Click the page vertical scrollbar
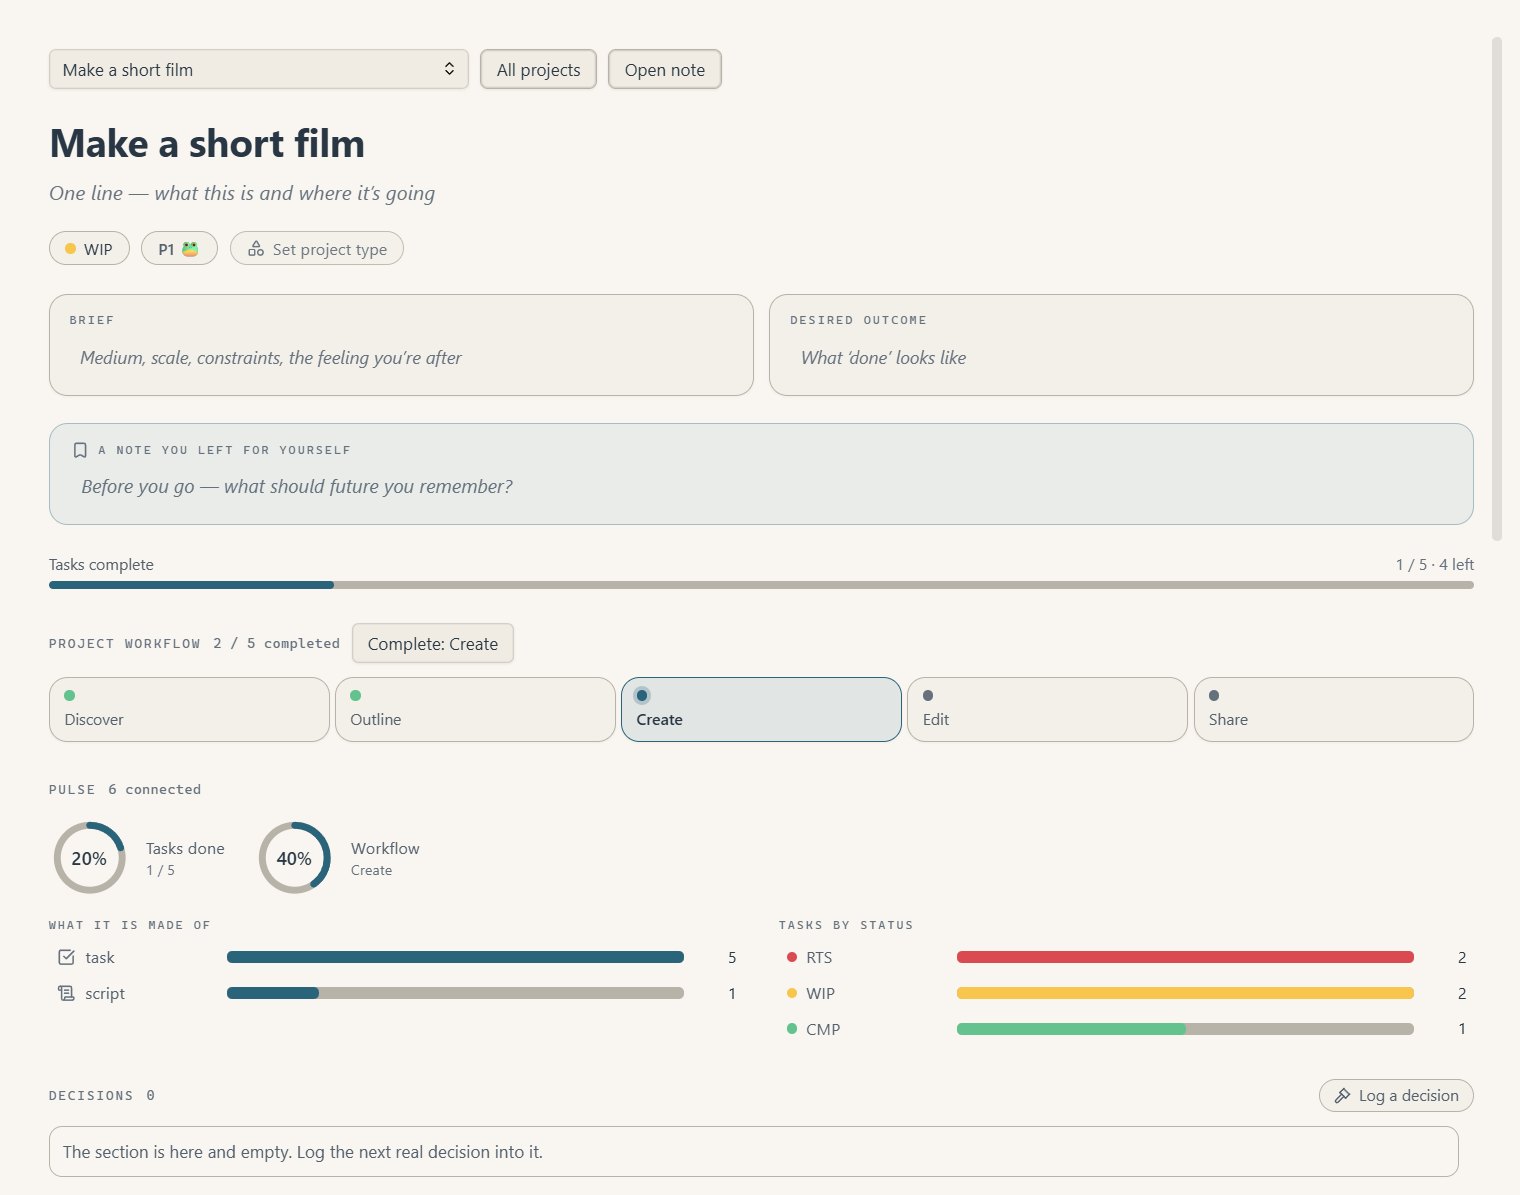The width and height of the screenshot is (1520, 1195). point(1496,290)
